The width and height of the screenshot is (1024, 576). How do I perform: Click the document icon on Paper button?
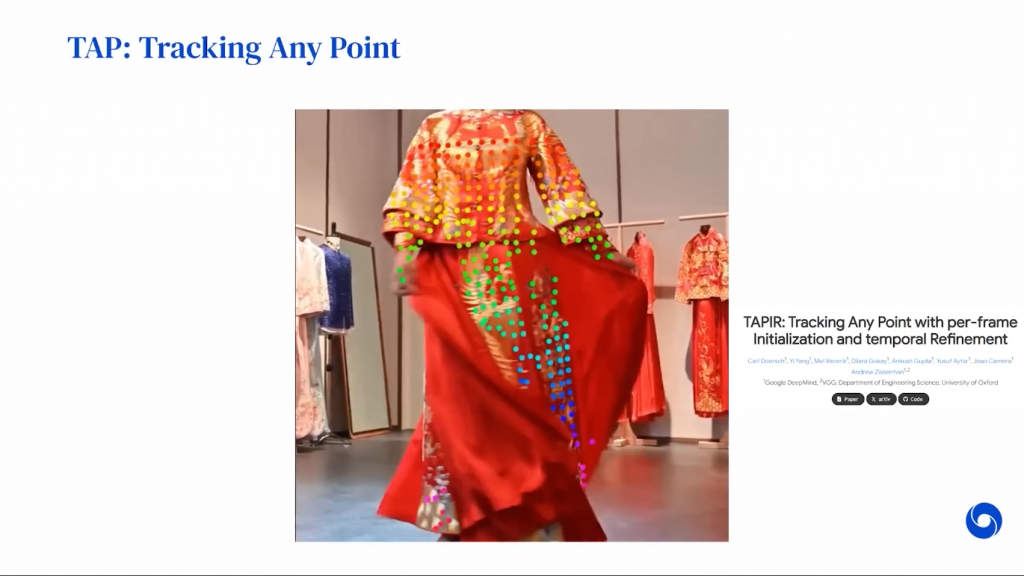839,399
